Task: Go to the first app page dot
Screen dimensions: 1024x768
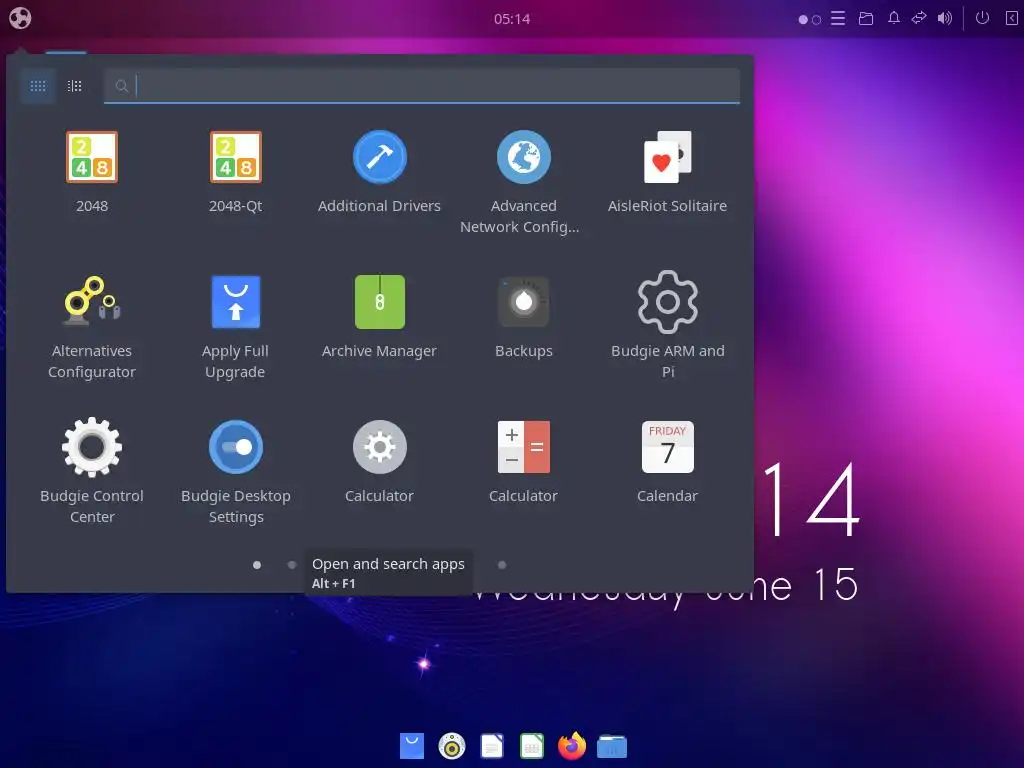Action: point(257,565)
